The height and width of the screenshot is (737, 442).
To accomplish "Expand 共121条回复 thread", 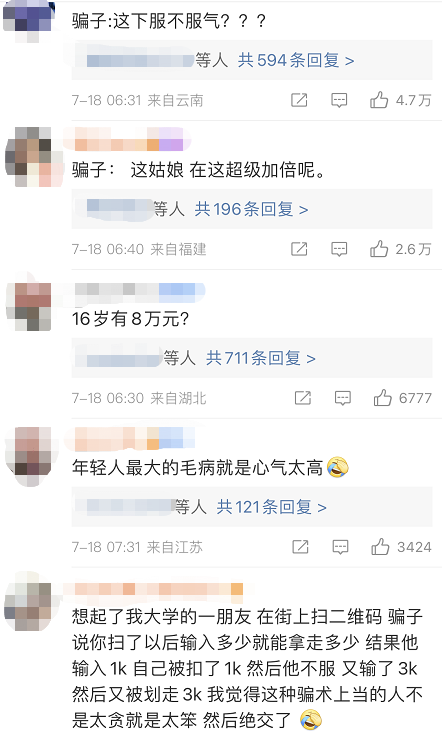I will point(271,507).
